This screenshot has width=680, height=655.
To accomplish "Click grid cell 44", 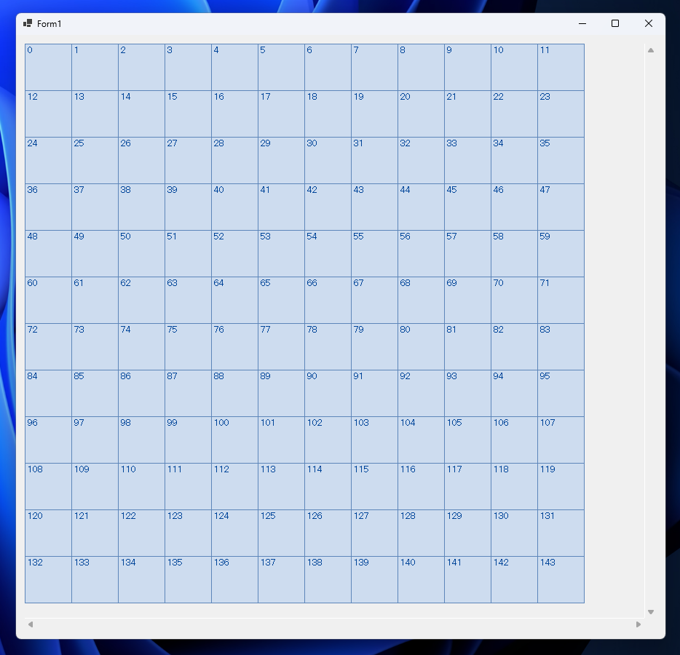I will (x=421, y=207).
